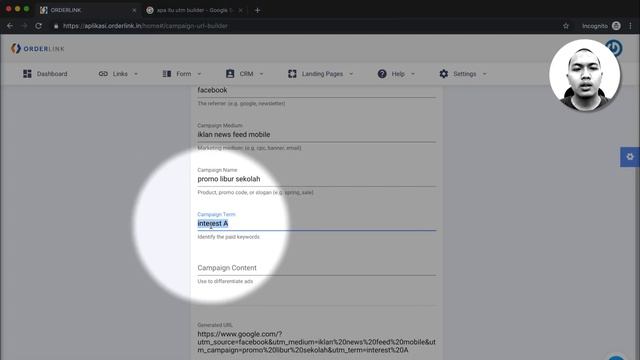Open the Landing Pages menu
Viewport: 640px width, 360px height.
(321, 74)
